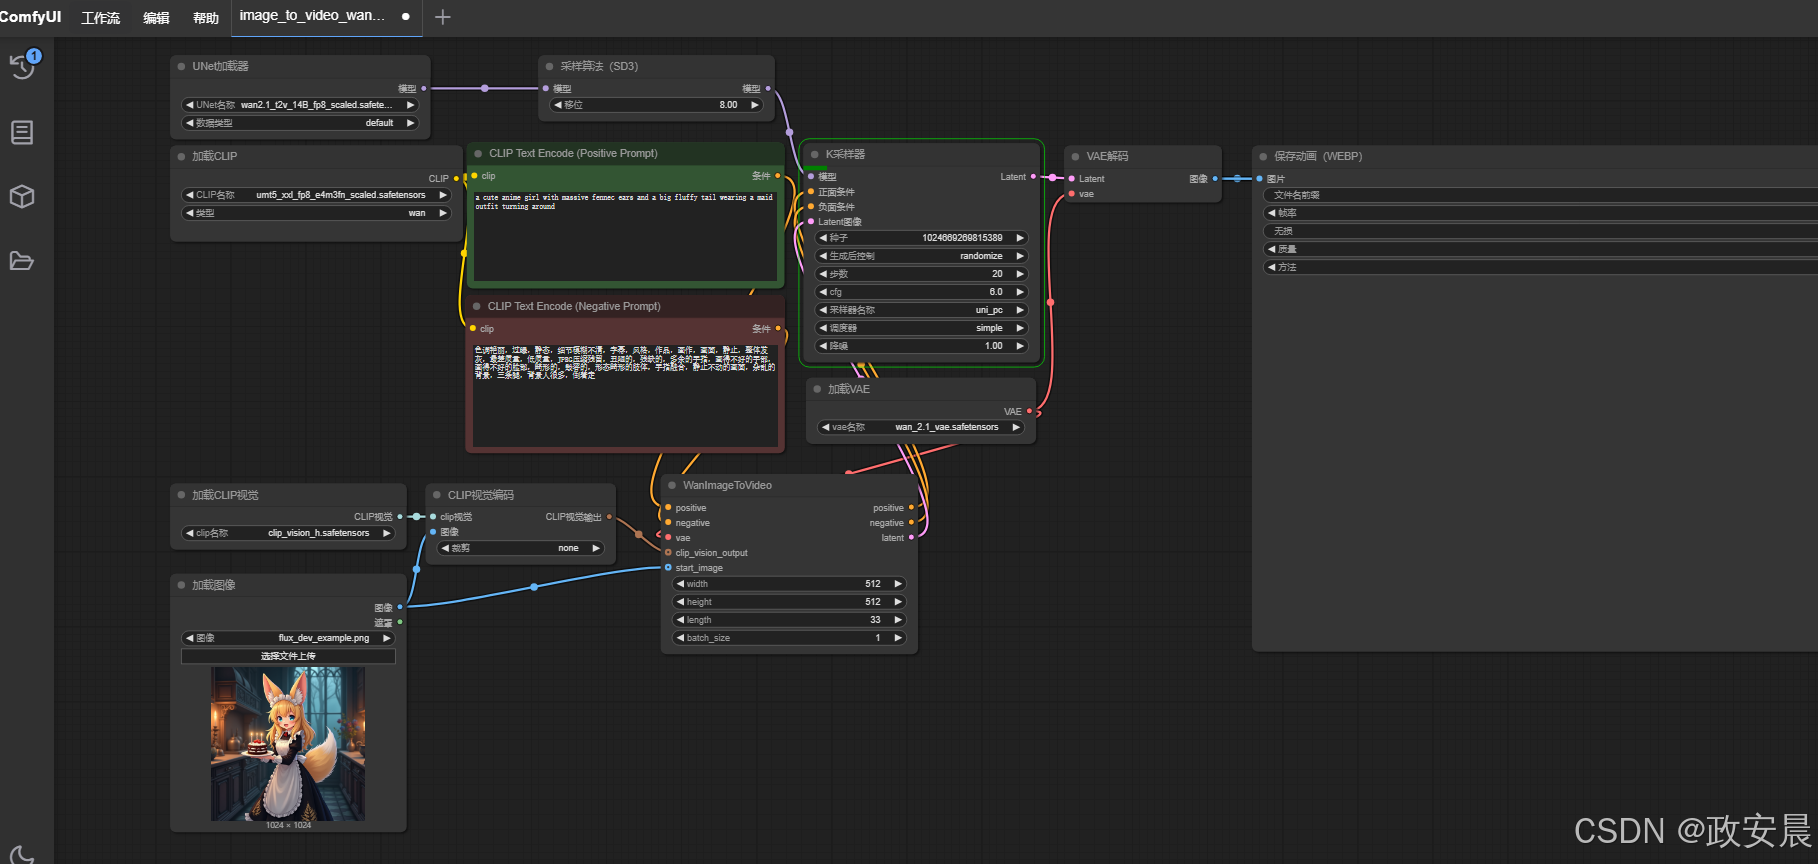Increase 移位 value with right arrow

[x=755, y=105]
